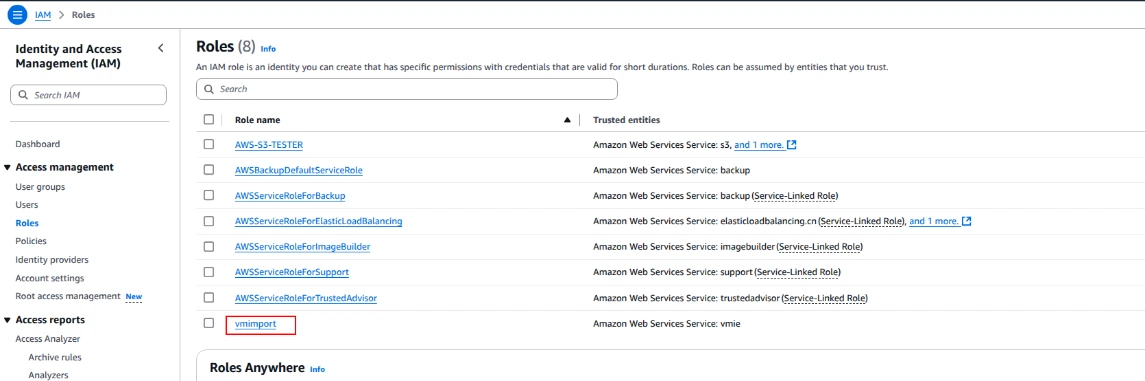This screenshot has width=1145, height=381.
Task: Open the AWSServiceRoleForSupport role
Action: (x=292, y=272)
